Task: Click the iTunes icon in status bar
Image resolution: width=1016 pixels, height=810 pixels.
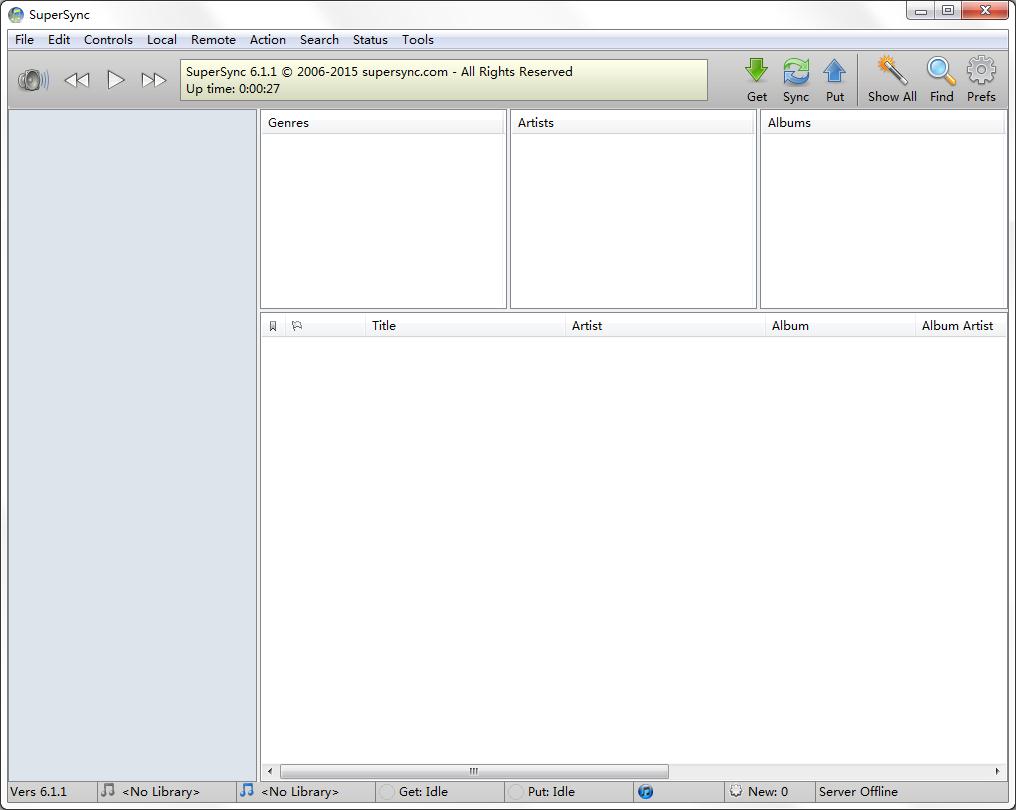Action: coord(645,791)
